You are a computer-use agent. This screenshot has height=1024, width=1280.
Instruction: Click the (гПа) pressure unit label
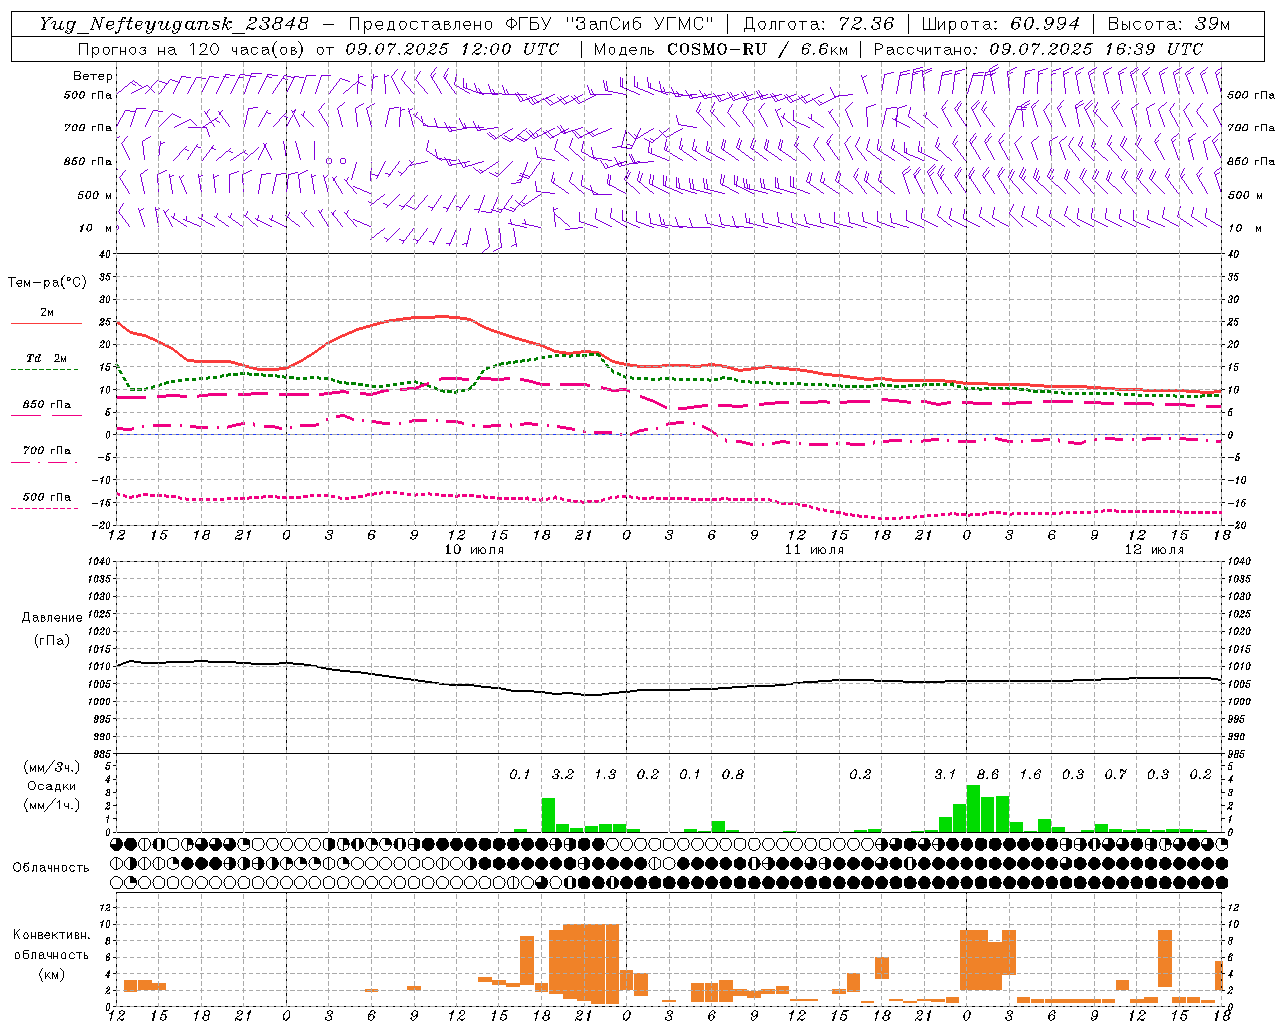click(52, 641)
